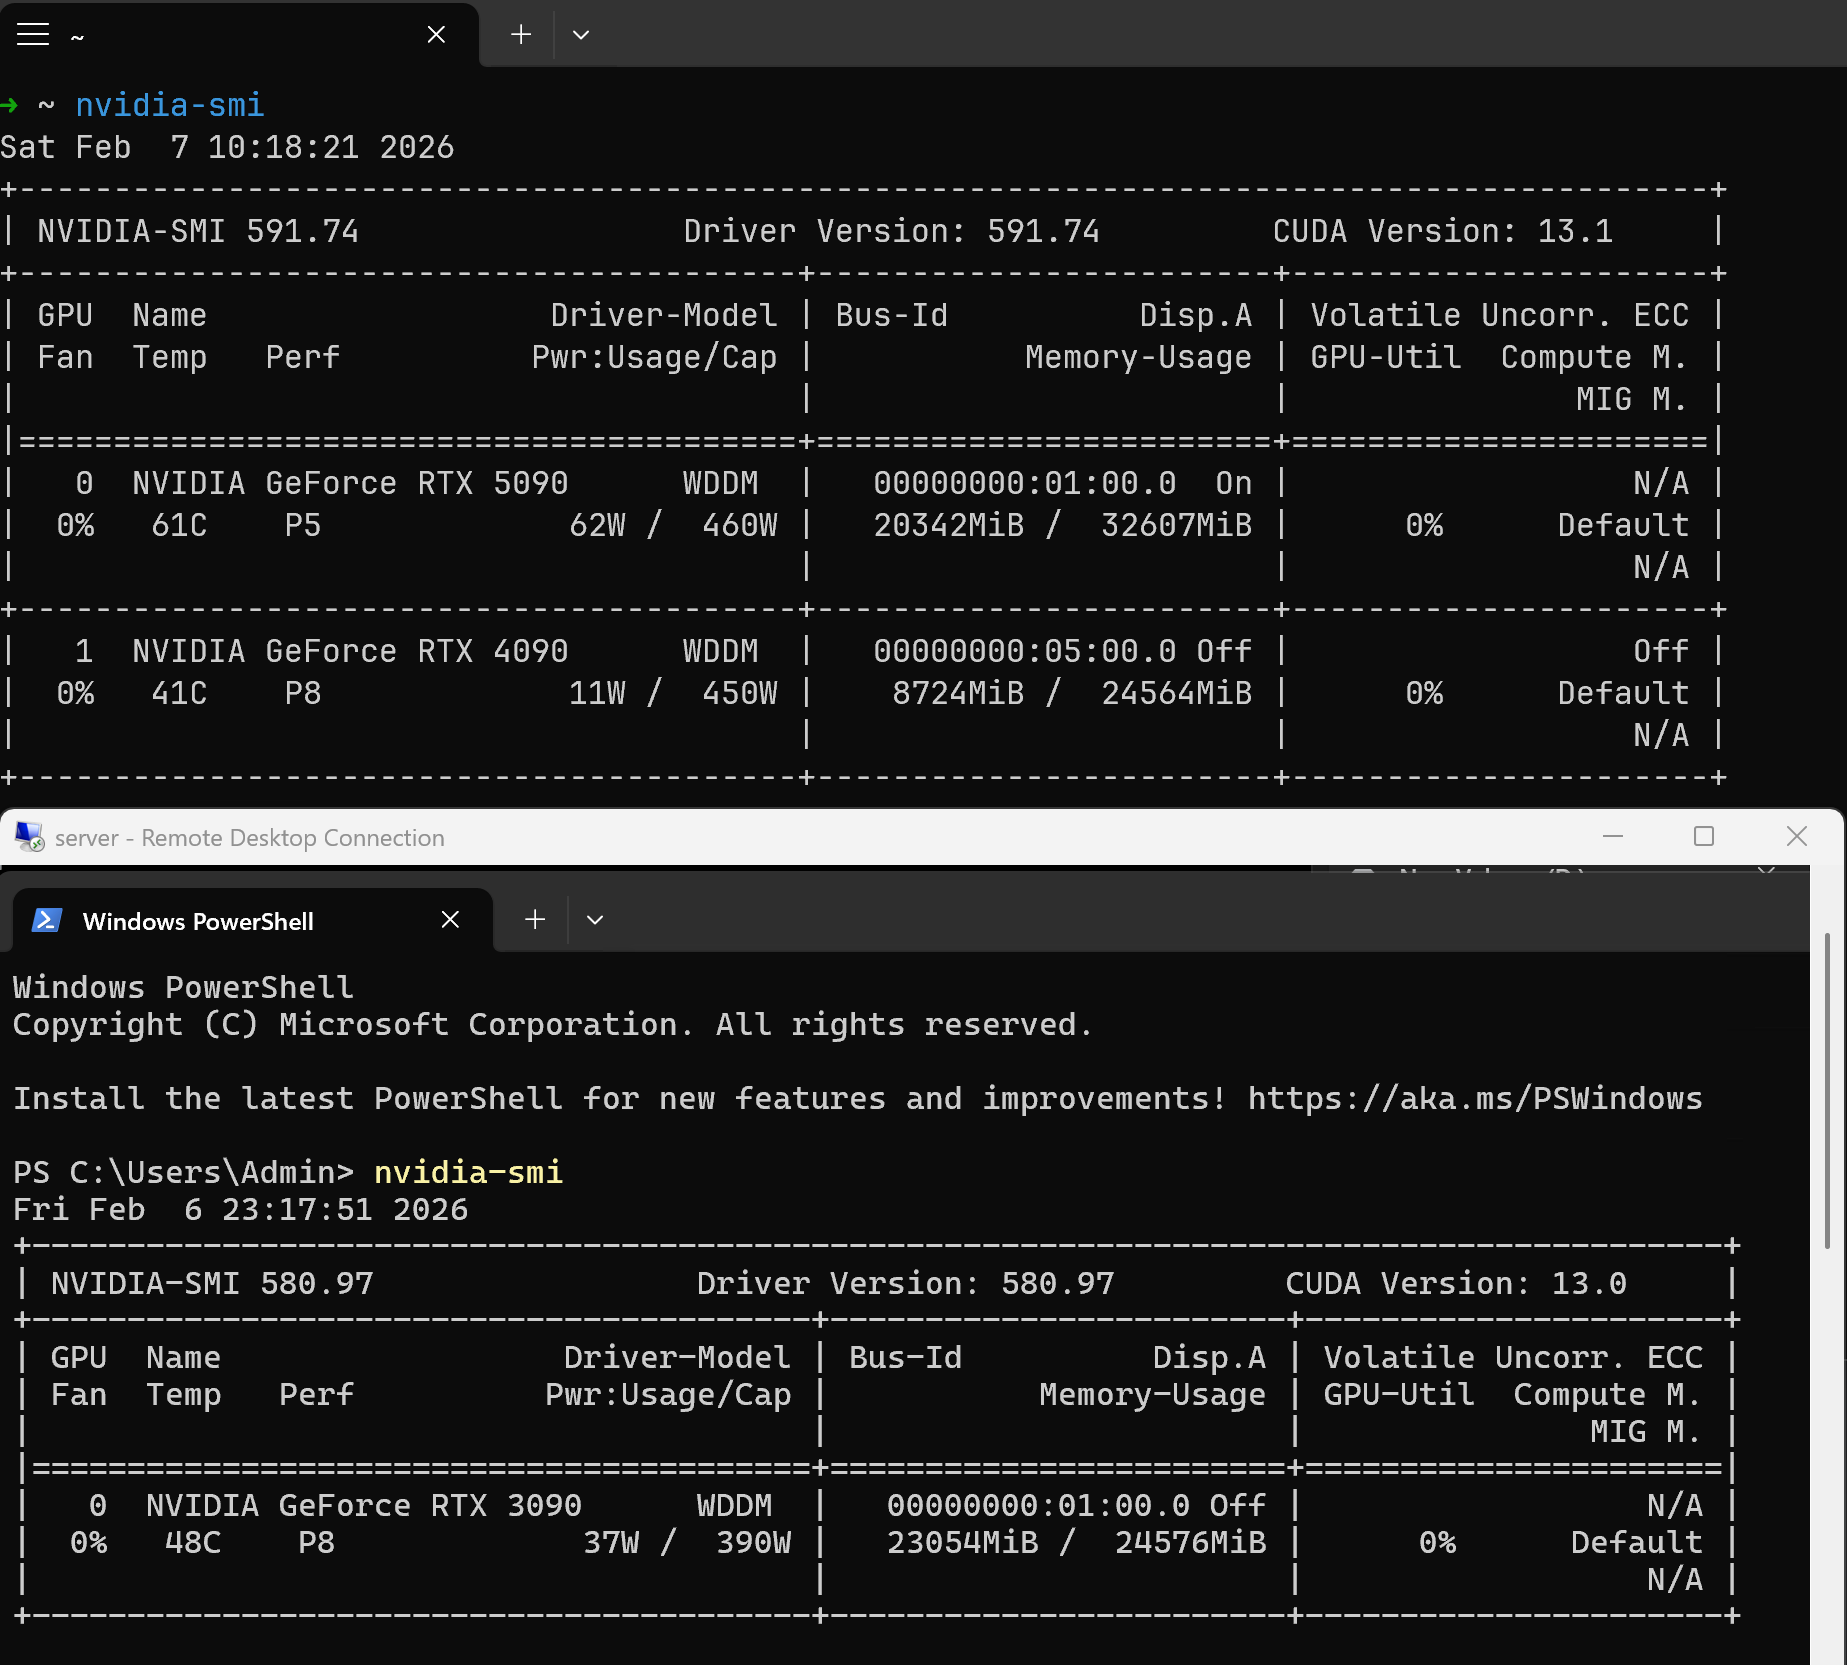The image size is (1847, 1665).
Task: Expand the dropdown chevron beside the "~" tab
Action: coord(581,35)
